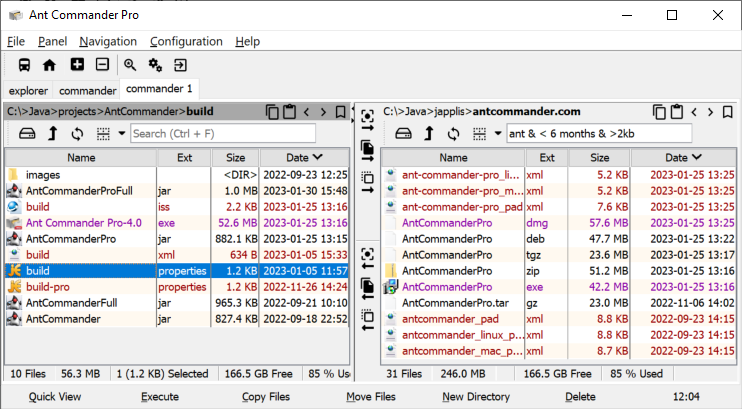Viewport: 742px width, 409px height.
Task: Paste path into the left panel icon
Action: [289, 112]
